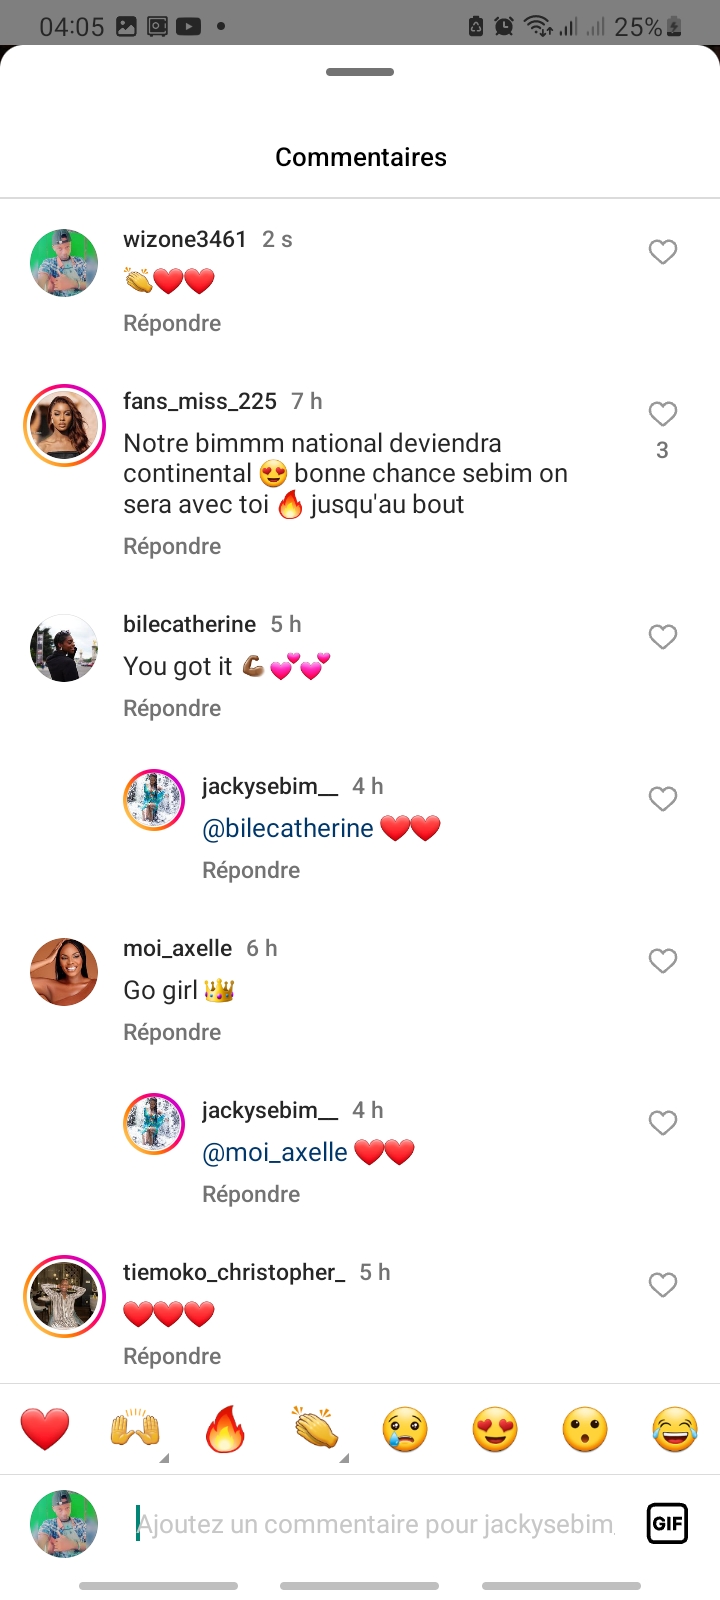Add the laughing tears emoji reaction
The width and height of the screenshot is (720, 1600).
click(675, 1429)
